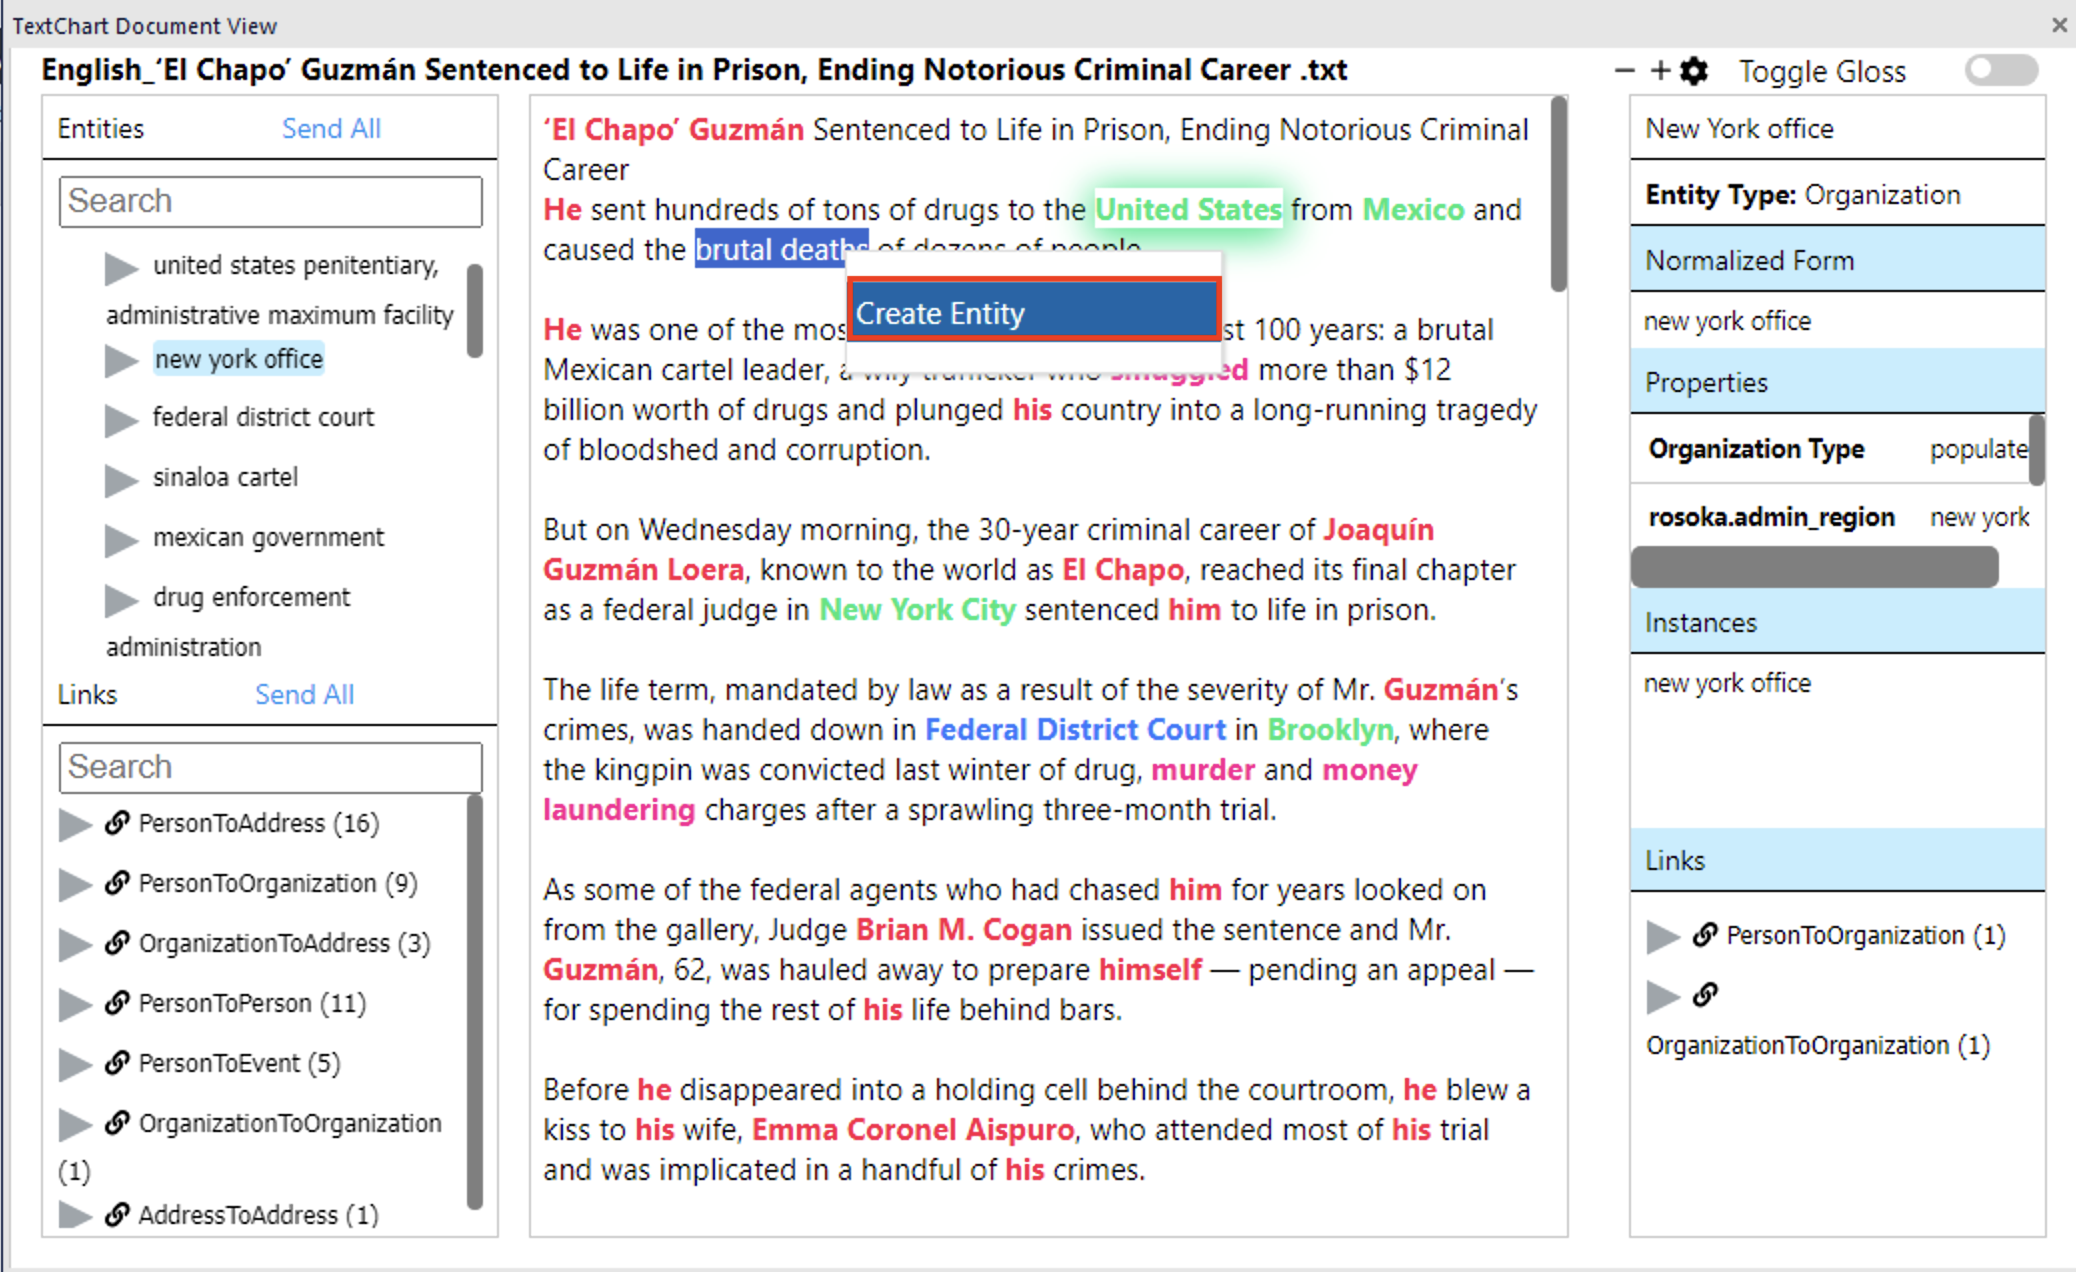This screenshot has width=2076, height=1272.
Task: Expand left-panel OrganizationToOrganization links
Action: tap(75, 1125)
